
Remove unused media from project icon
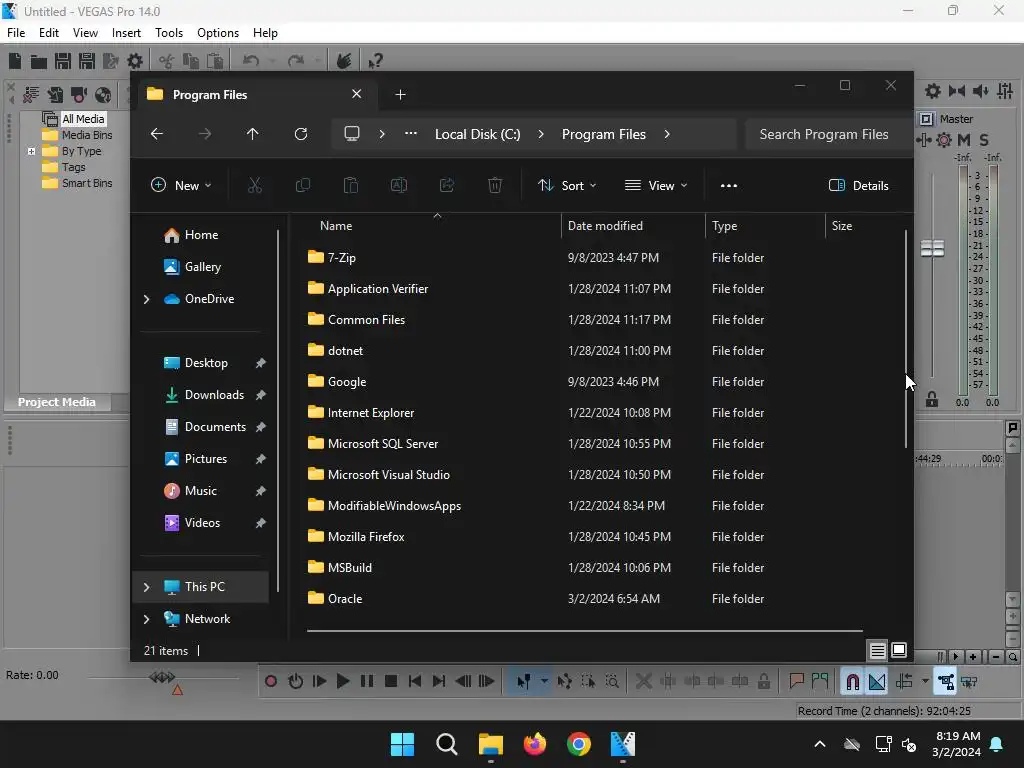[31, 95]
